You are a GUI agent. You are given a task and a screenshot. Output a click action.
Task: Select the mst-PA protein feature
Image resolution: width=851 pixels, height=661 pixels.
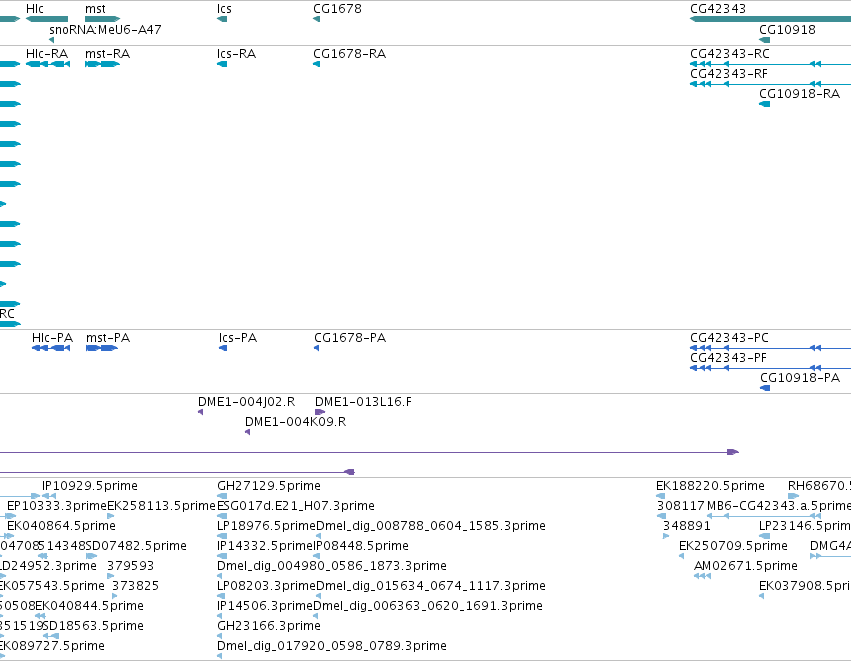[102, 348]
